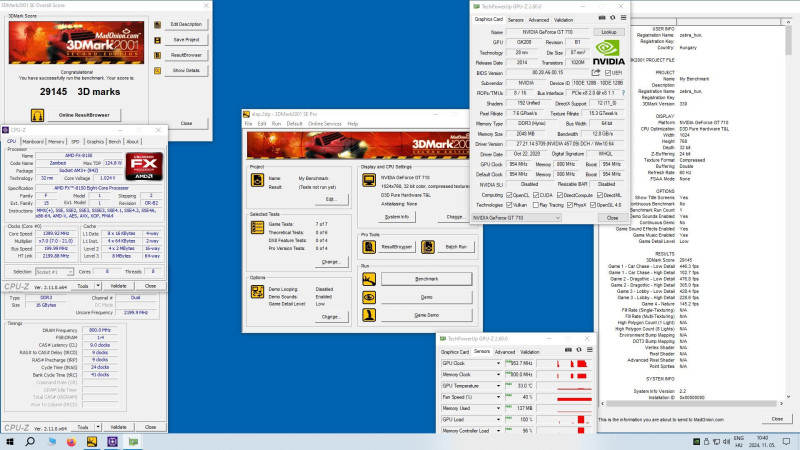Click the Display and CPU Settings monitor icon
This screenshot has height=450, width=800.
[x=369, y=180]
